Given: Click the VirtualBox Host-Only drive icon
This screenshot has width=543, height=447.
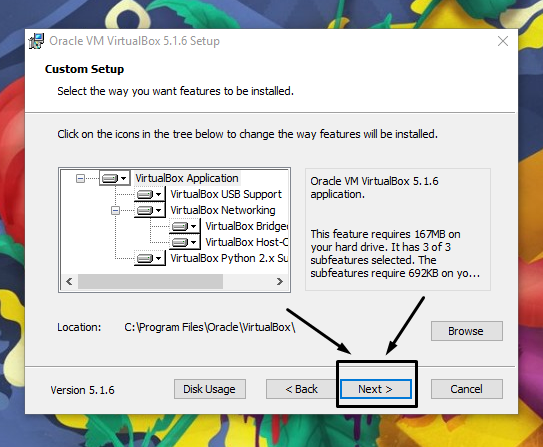Looking at the screenshot, I should 180,242.
